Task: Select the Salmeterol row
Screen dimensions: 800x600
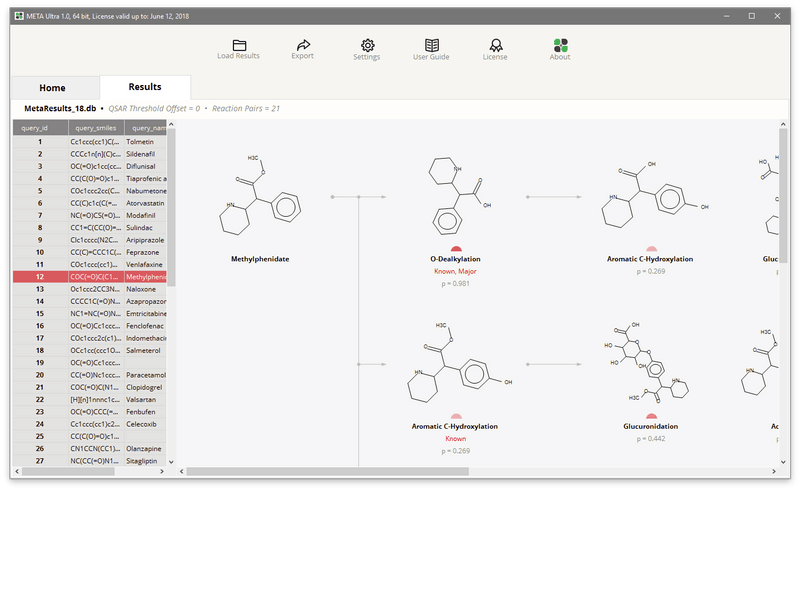Action: coord(90,350)
